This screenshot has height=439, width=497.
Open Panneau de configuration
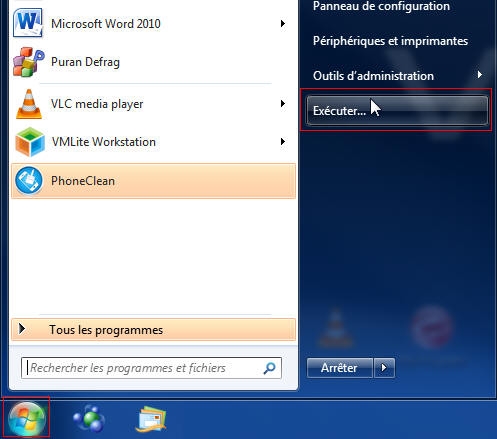pyautogui.click(x=381, y=6)
